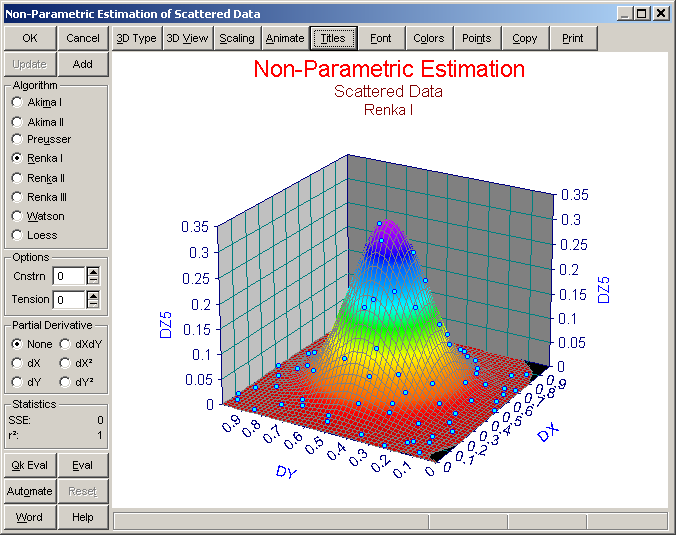676x535 pixels.
Task: Select the Renka I algorithm
Action: tap(37, 158)
